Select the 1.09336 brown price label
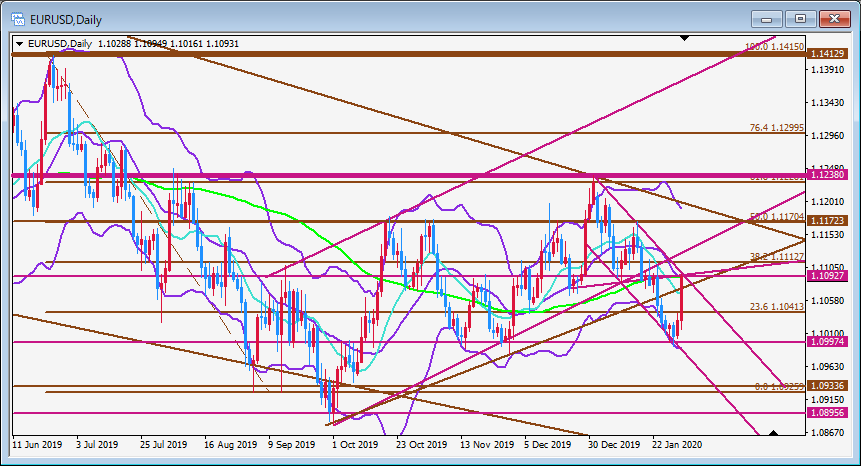Screen dimensions: 861x466 [827, 385]
